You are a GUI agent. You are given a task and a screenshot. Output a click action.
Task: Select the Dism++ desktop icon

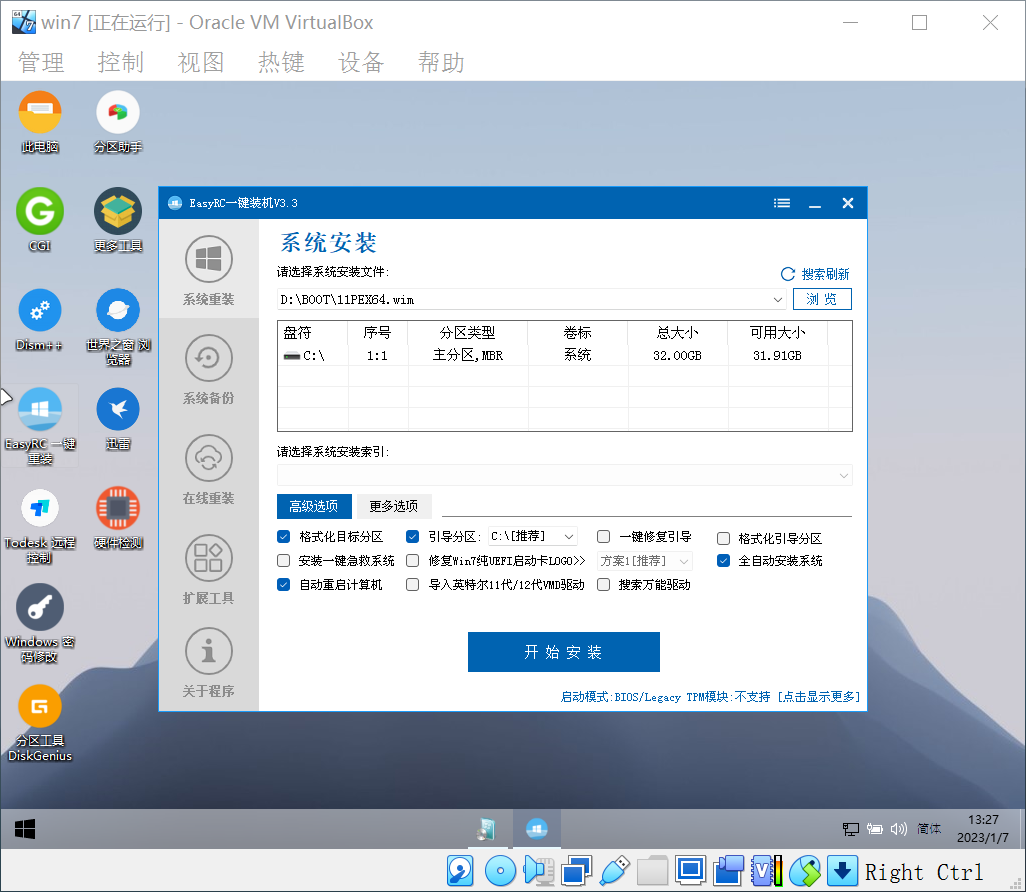click(x=40, y=320)
